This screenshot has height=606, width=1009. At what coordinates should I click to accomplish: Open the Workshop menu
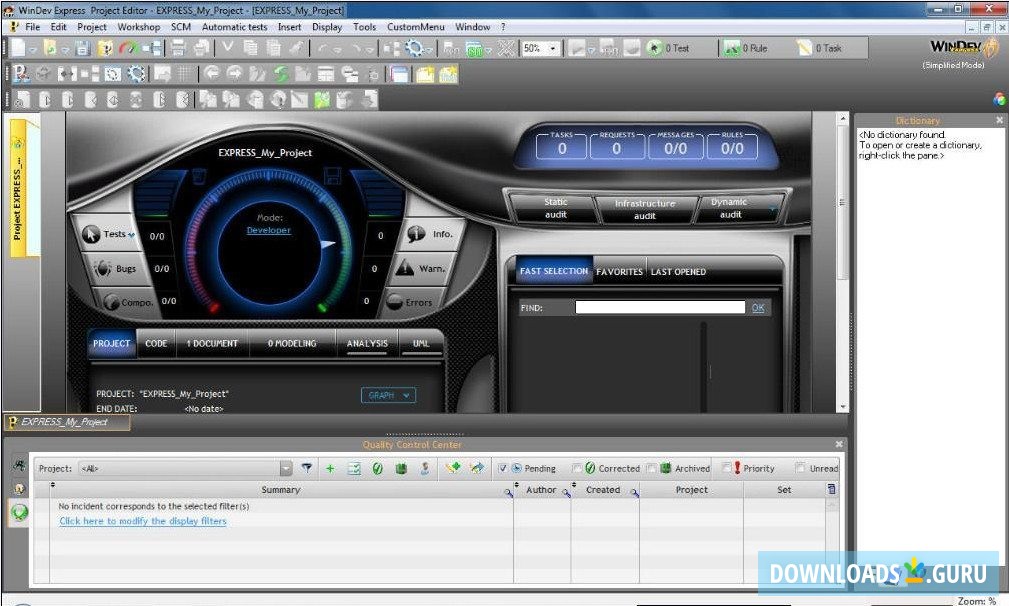click(138, 27)
